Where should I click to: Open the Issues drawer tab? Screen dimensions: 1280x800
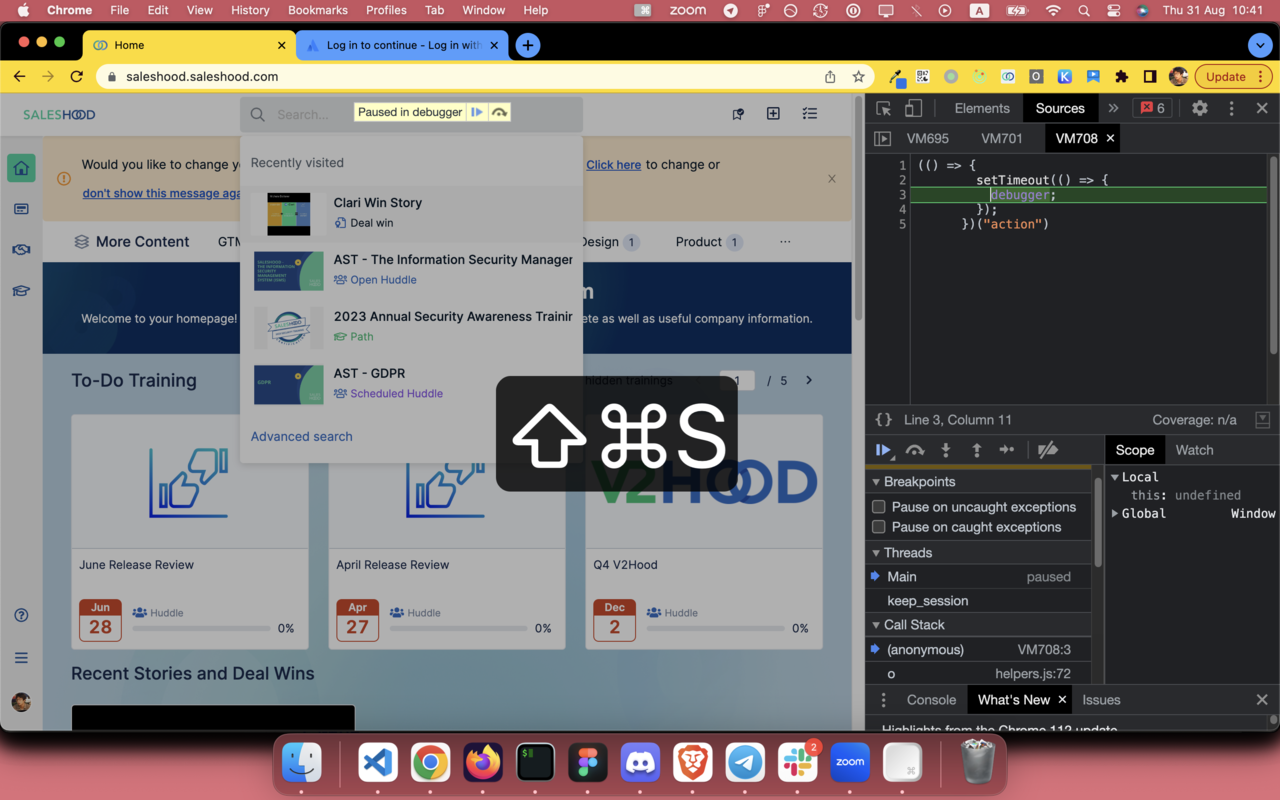(1101, 700)
